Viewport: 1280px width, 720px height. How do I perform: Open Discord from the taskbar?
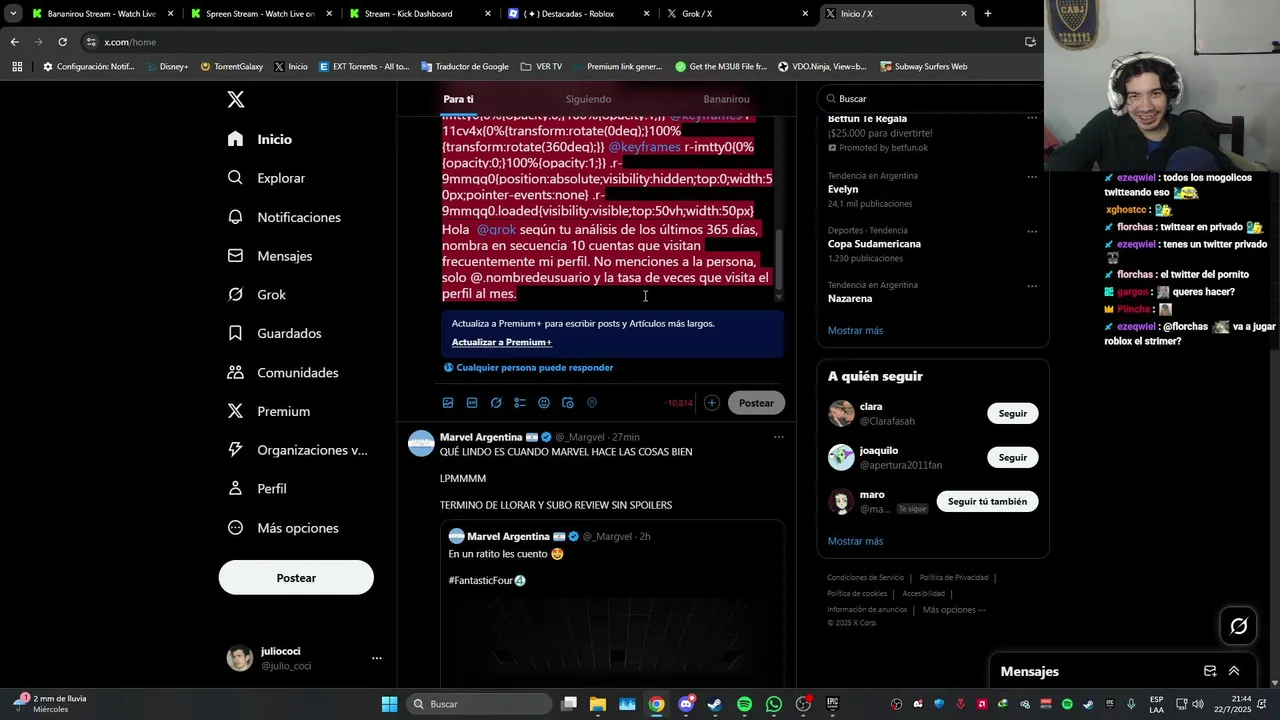pos(686,704)
